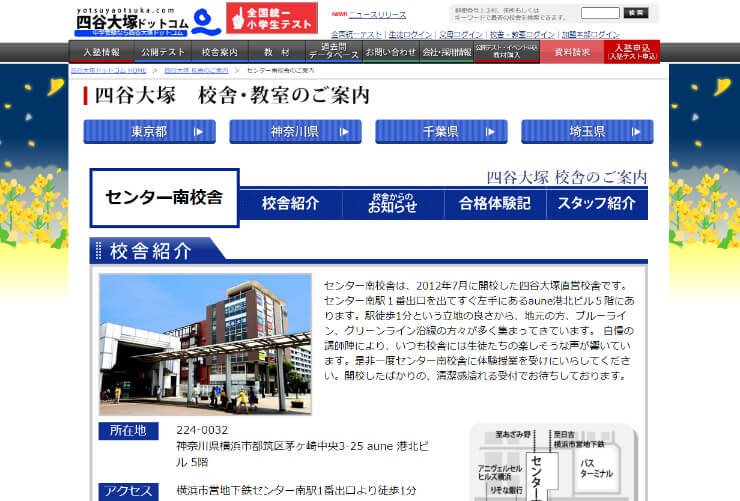Follow 四谷大塚 校舎のご案内 breadcrumb link

pos(196,70)
